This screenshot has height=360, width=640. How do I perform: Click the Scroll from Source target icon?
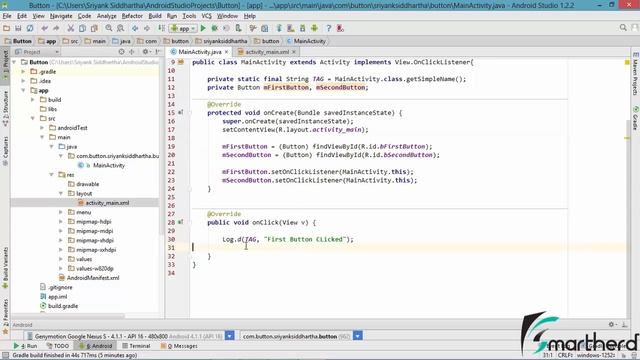point(121,52)
